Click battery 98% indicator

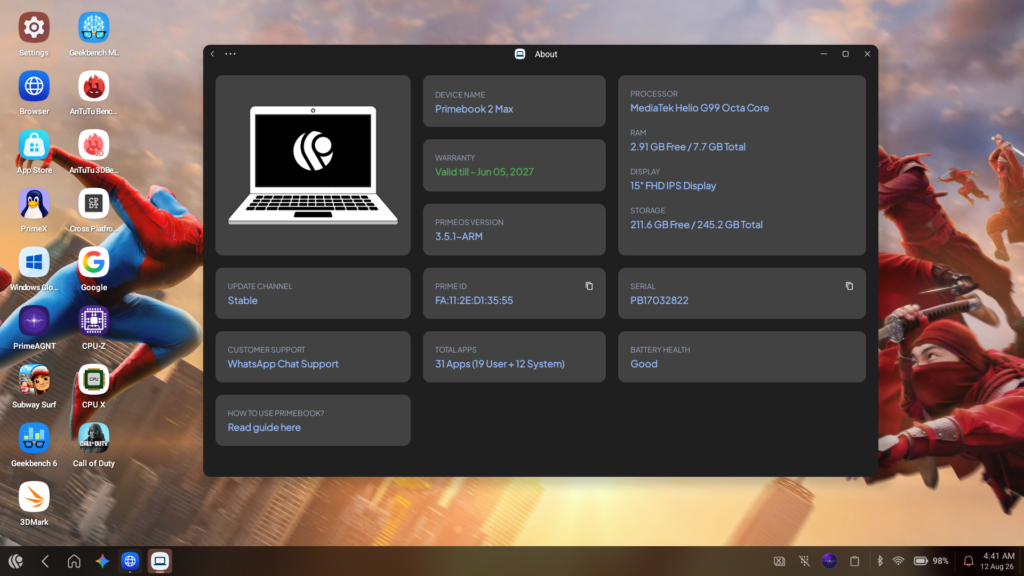click(x=931, y=561)
